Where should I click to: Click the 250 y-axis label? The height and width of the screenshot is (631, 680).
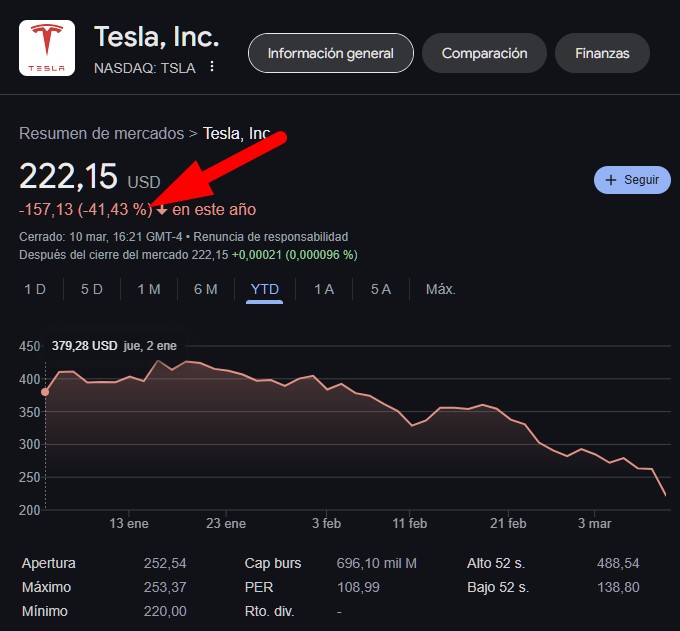point(29,477)
